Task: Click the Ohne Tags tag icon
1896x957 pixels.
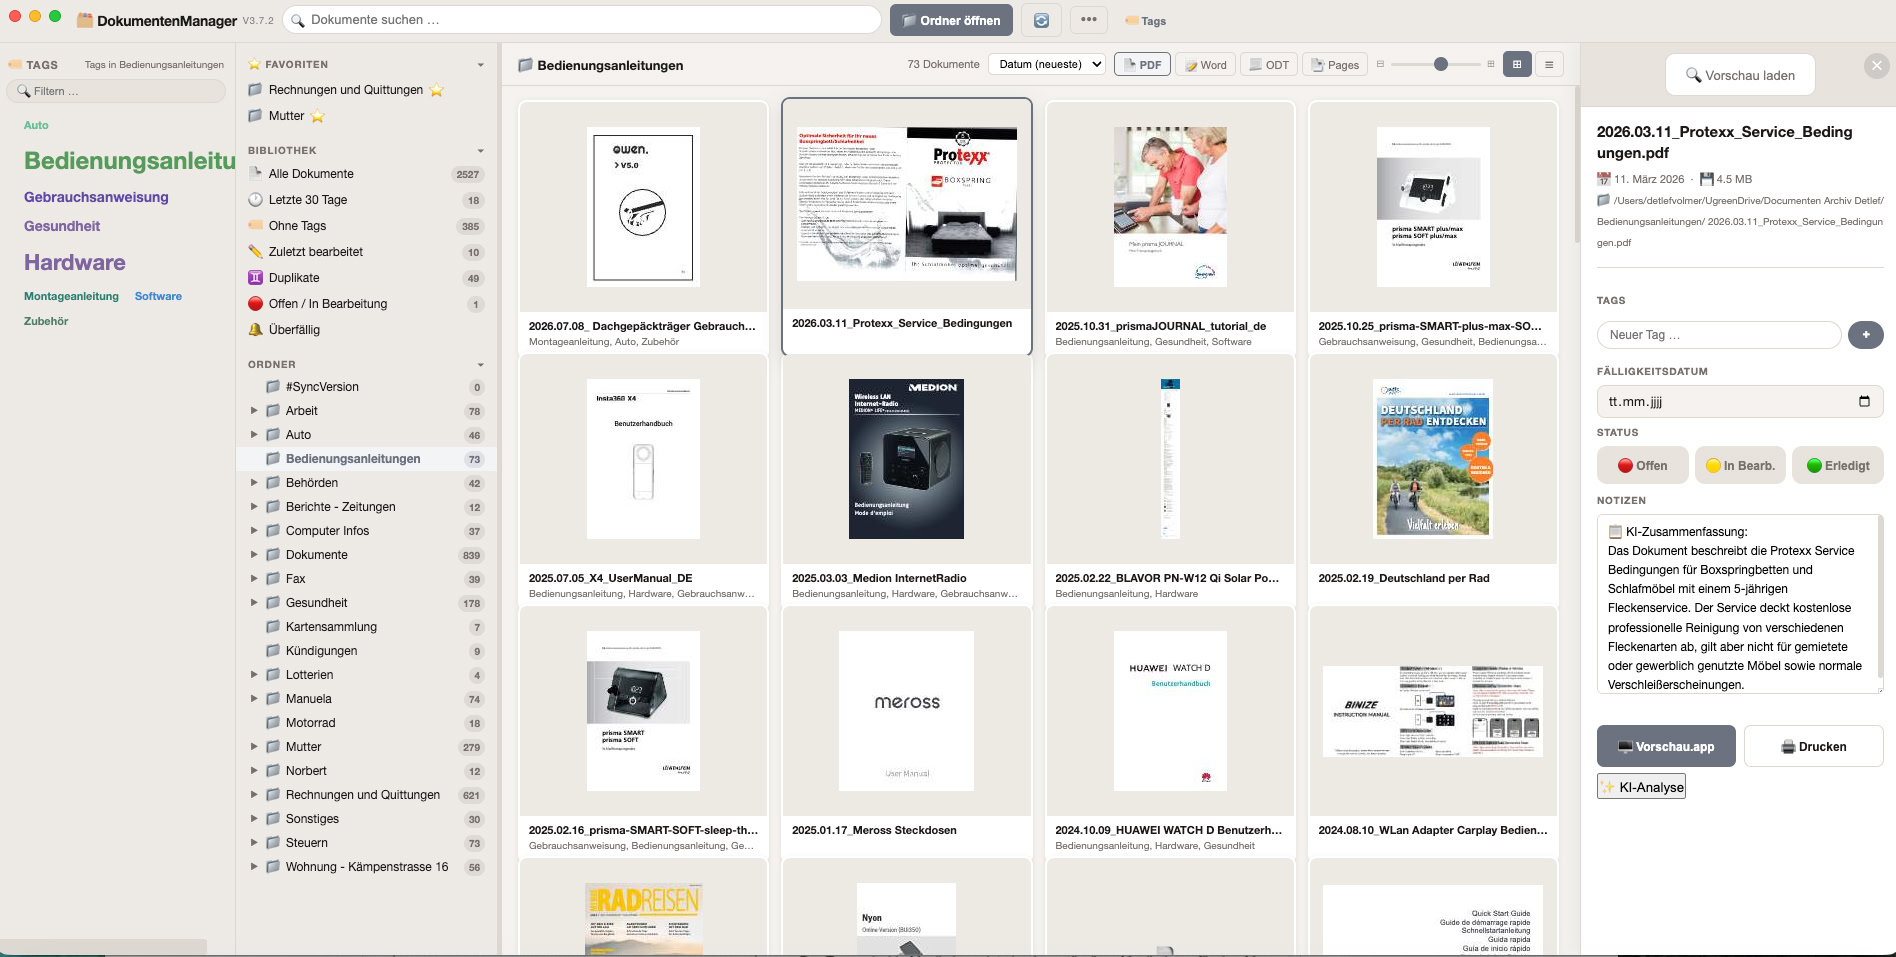Action: click(255, 226)
